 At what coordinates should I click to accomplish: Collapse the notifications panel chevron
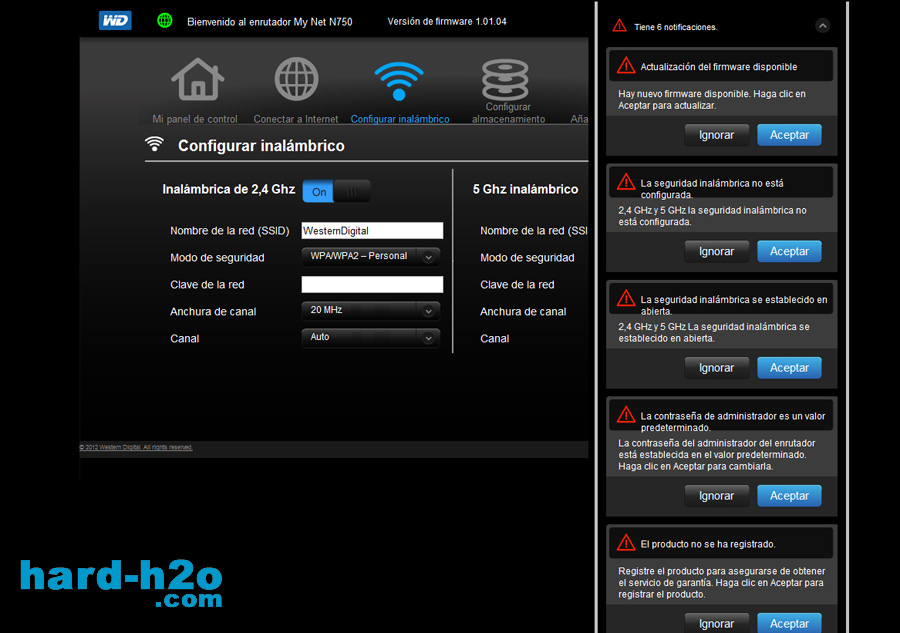click(x=823, y=26)
